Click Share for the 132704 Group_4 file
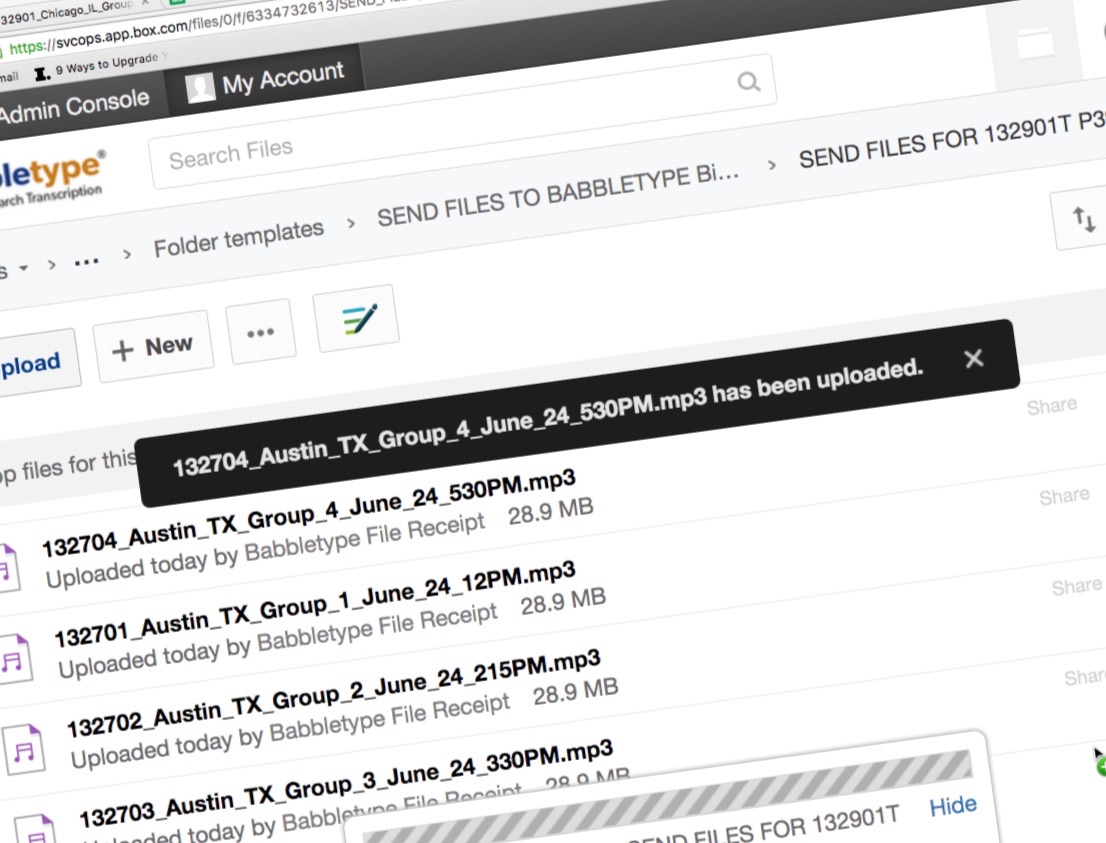 (1052, 406)
